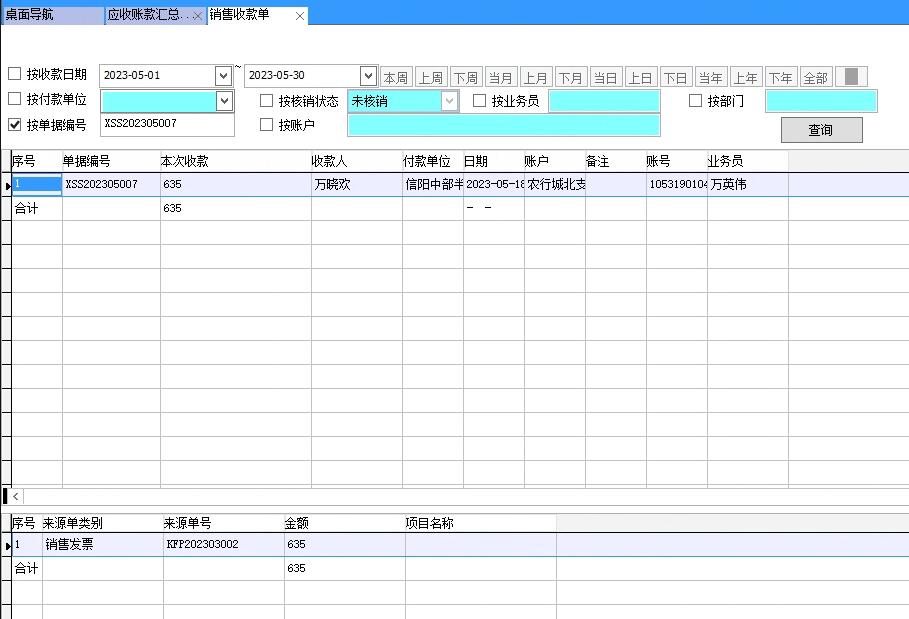Uncheck the 按单据编号 checkbox
This screenshot has height=619, width=909.
15,125
